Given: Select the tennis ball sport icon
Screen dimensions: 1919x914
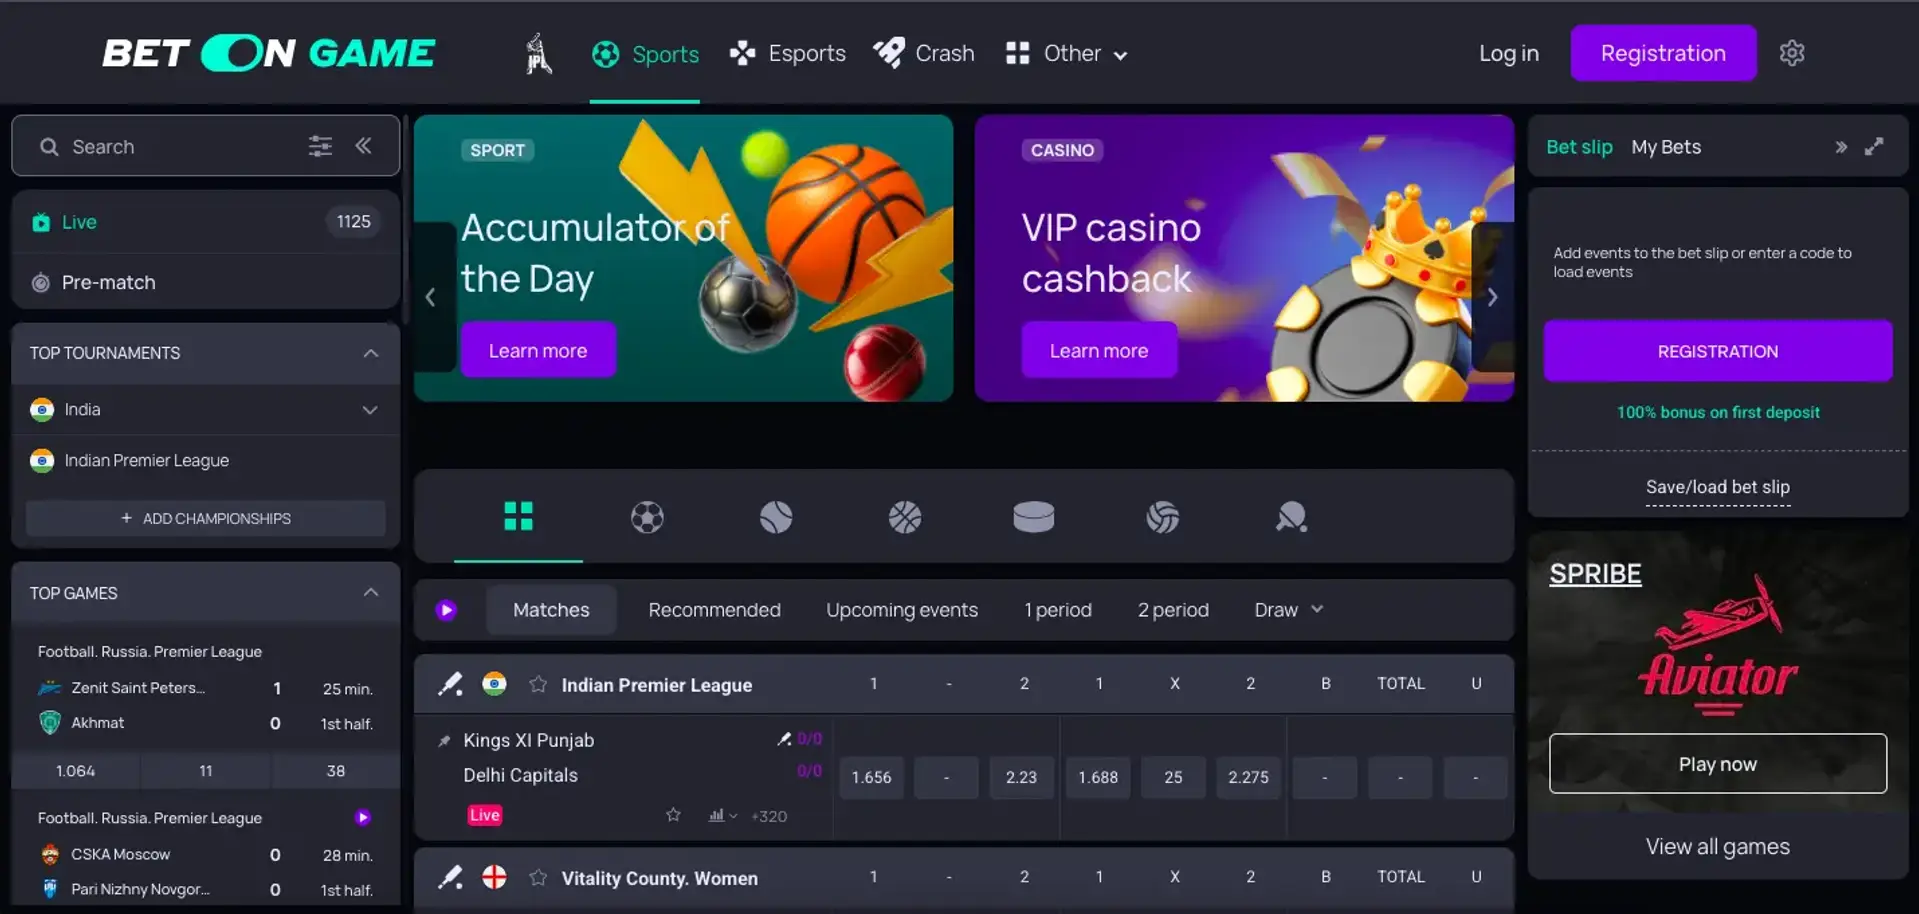Looking at the screenshot, I should pos(776,517).
